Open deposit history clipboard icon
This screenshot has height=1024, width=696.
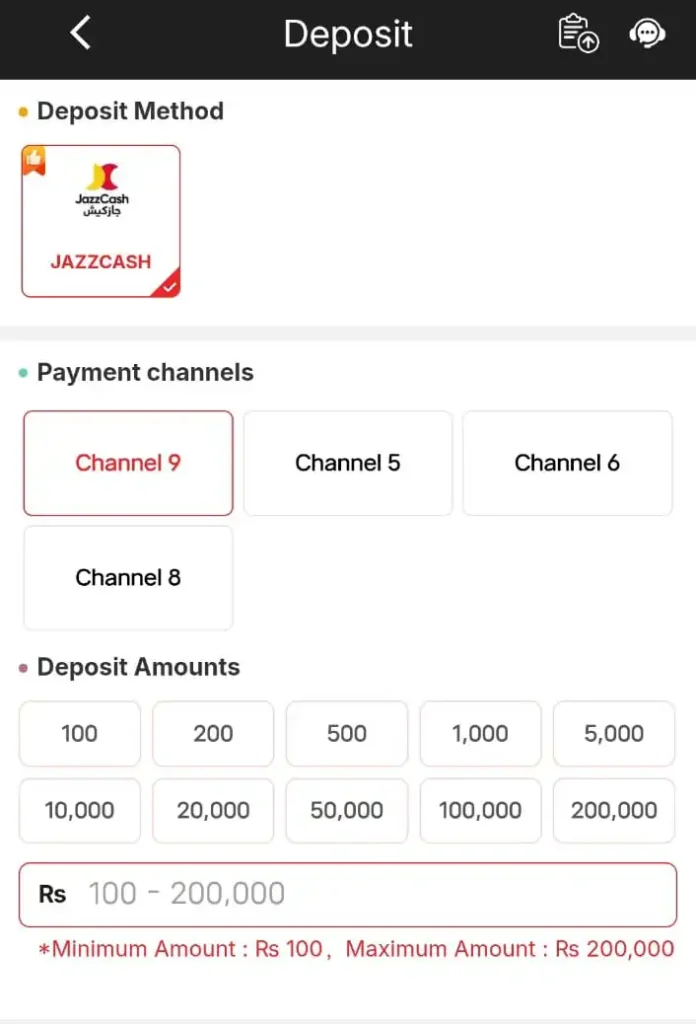coord(577,34)
